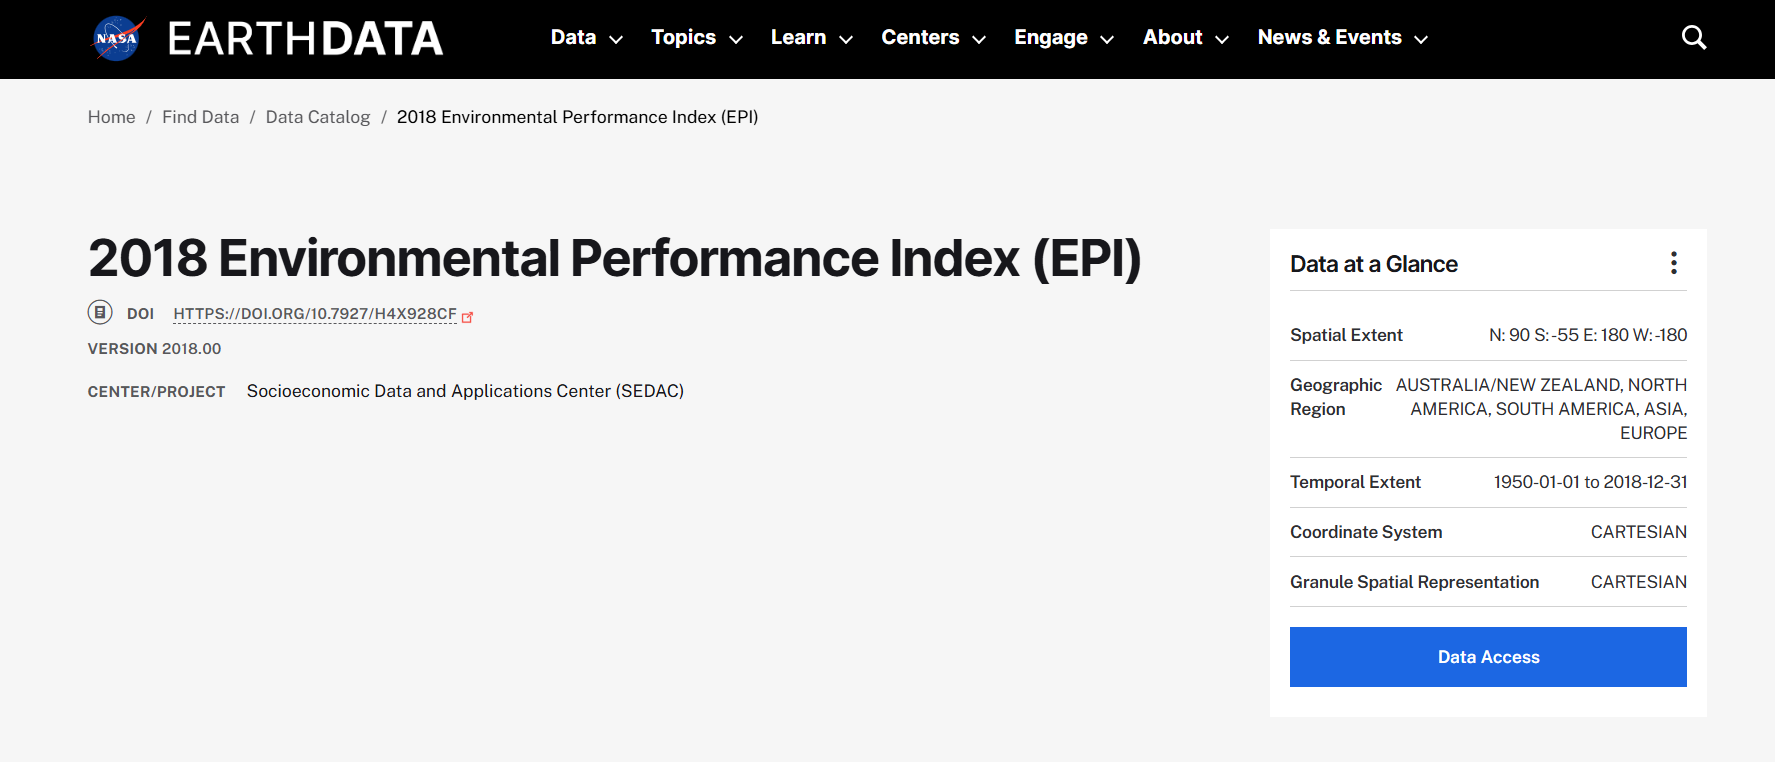Screen dimensions: 1775x762
Task: Open the Data menu
Action: point(573,38)
